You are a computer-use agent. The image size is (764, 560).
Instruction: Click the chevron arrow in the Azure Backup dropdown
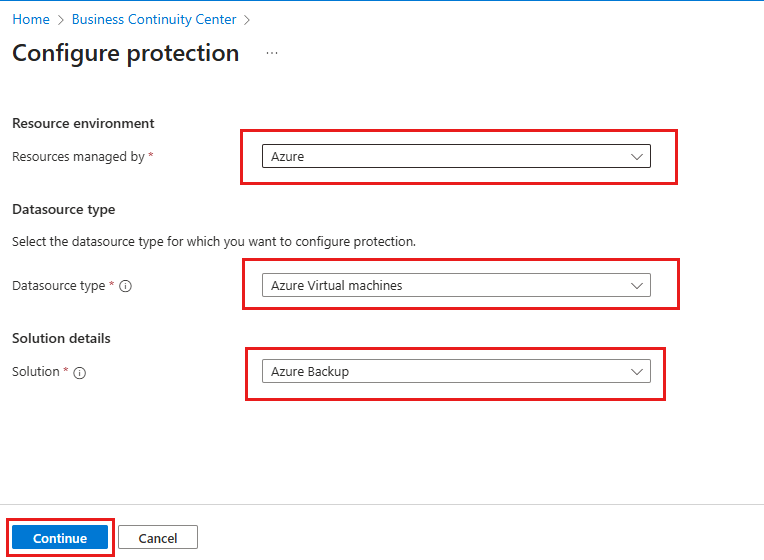[x=637, y=372]
